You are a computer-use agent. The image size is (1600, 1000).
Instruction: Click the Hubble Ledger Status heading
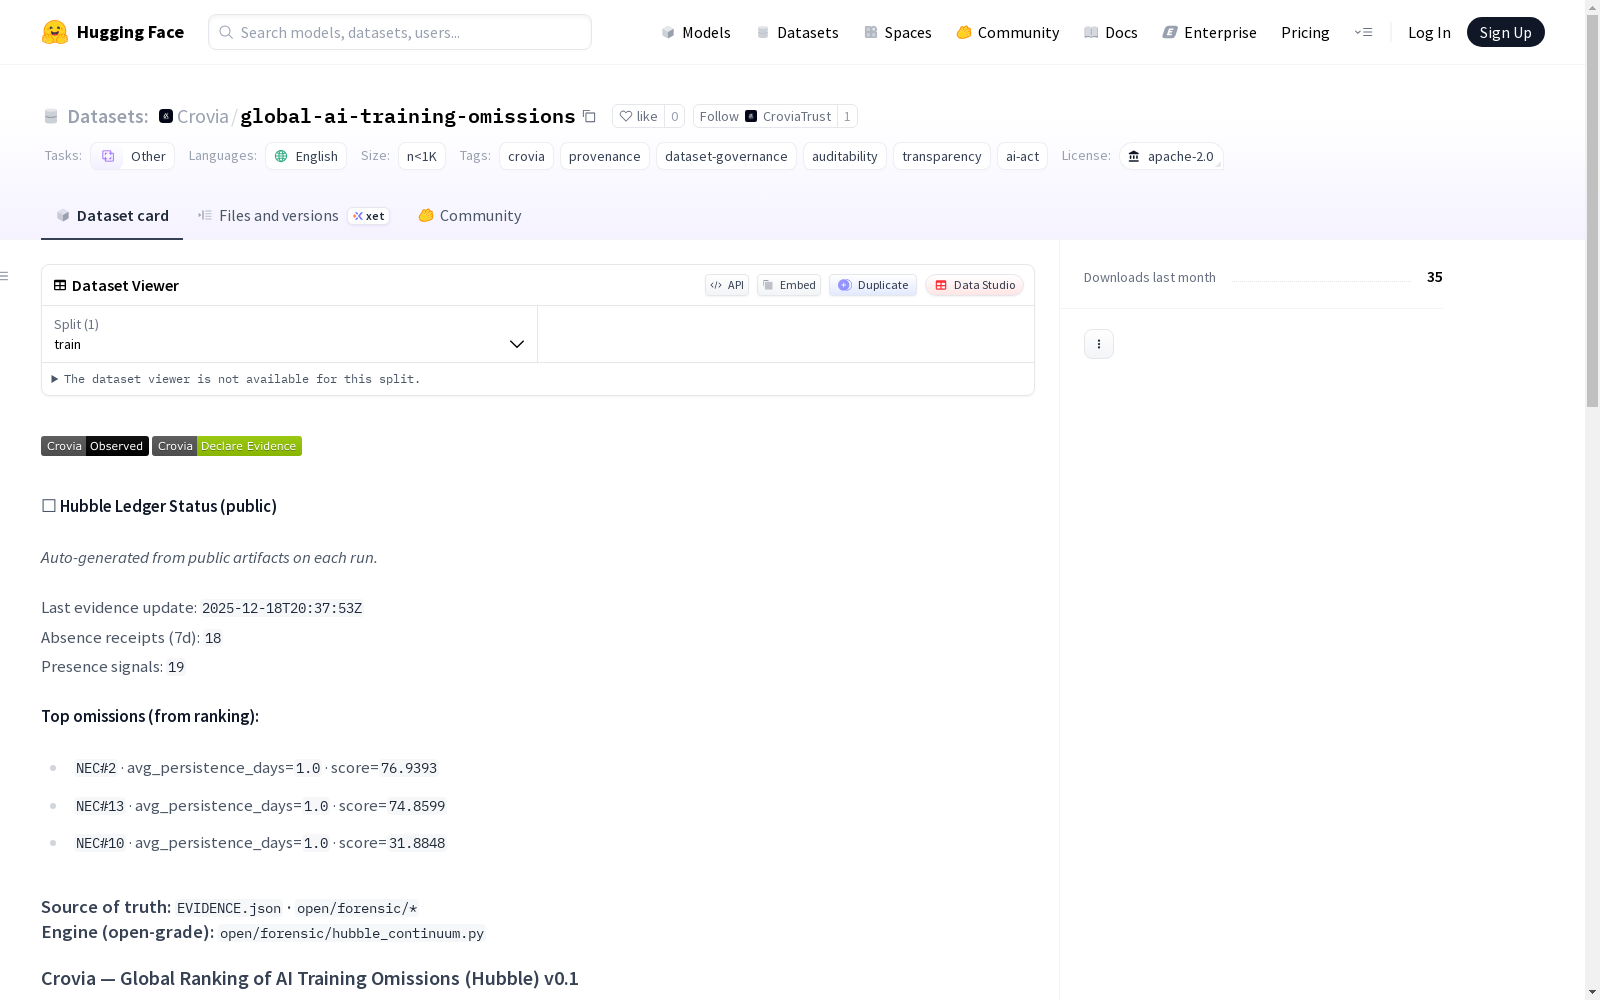159,506
